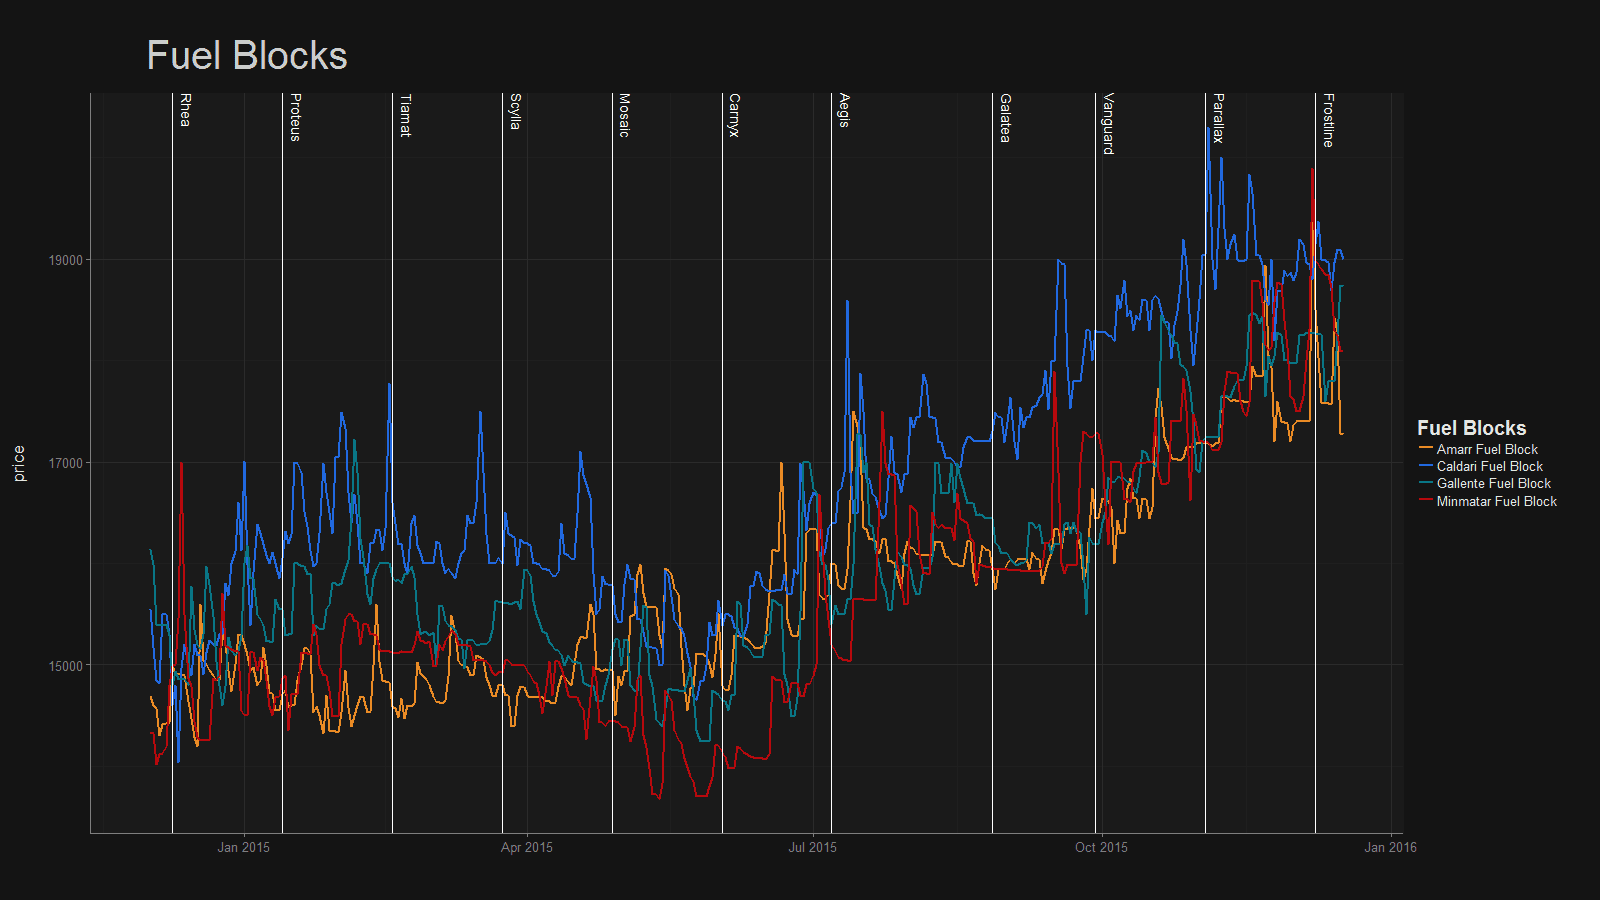Open the Fuel Blocks legend heading
The width and height of the screenshot is (1600, 900).
[x=1471, y=427]
